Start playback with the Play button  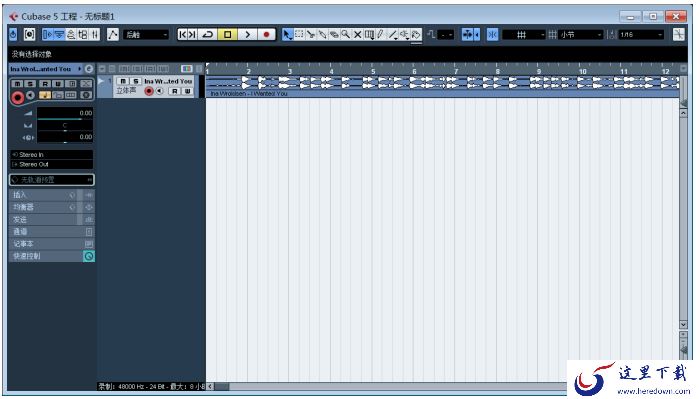pos(247,34)
